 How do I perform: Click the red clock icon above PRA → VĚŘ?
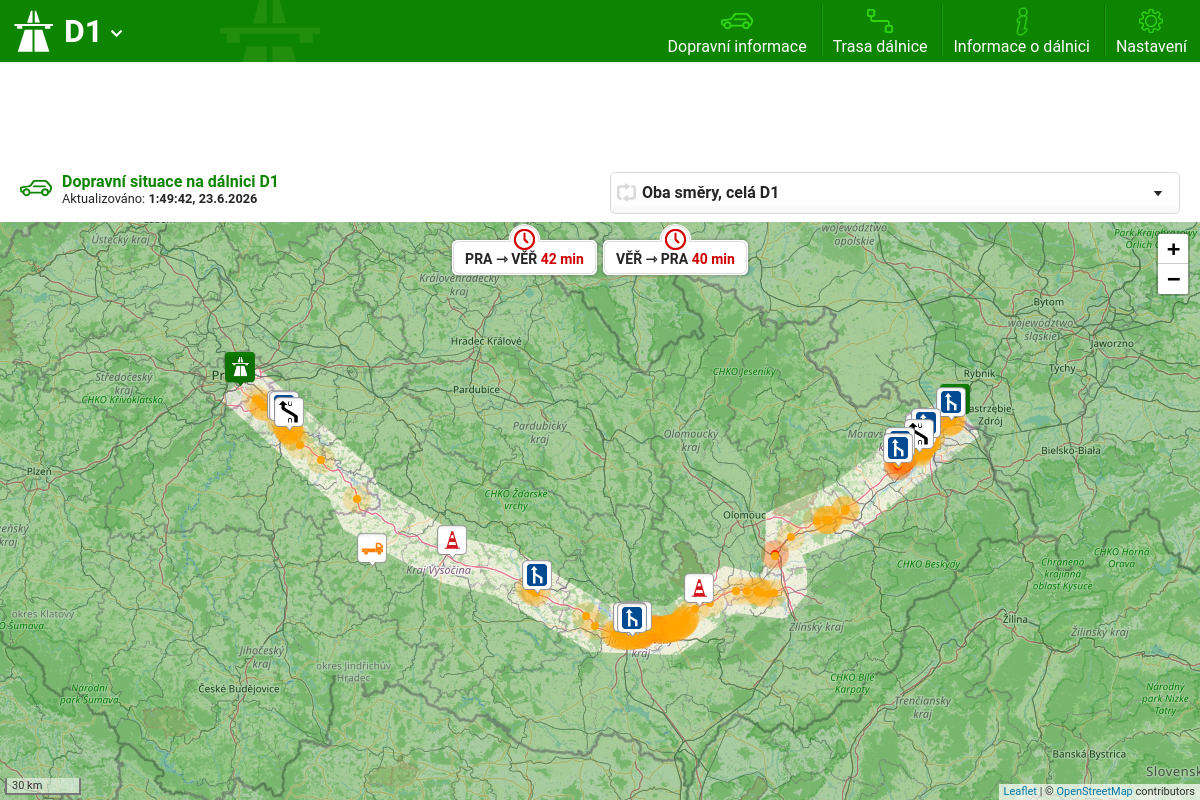click(x=524, y=239)
